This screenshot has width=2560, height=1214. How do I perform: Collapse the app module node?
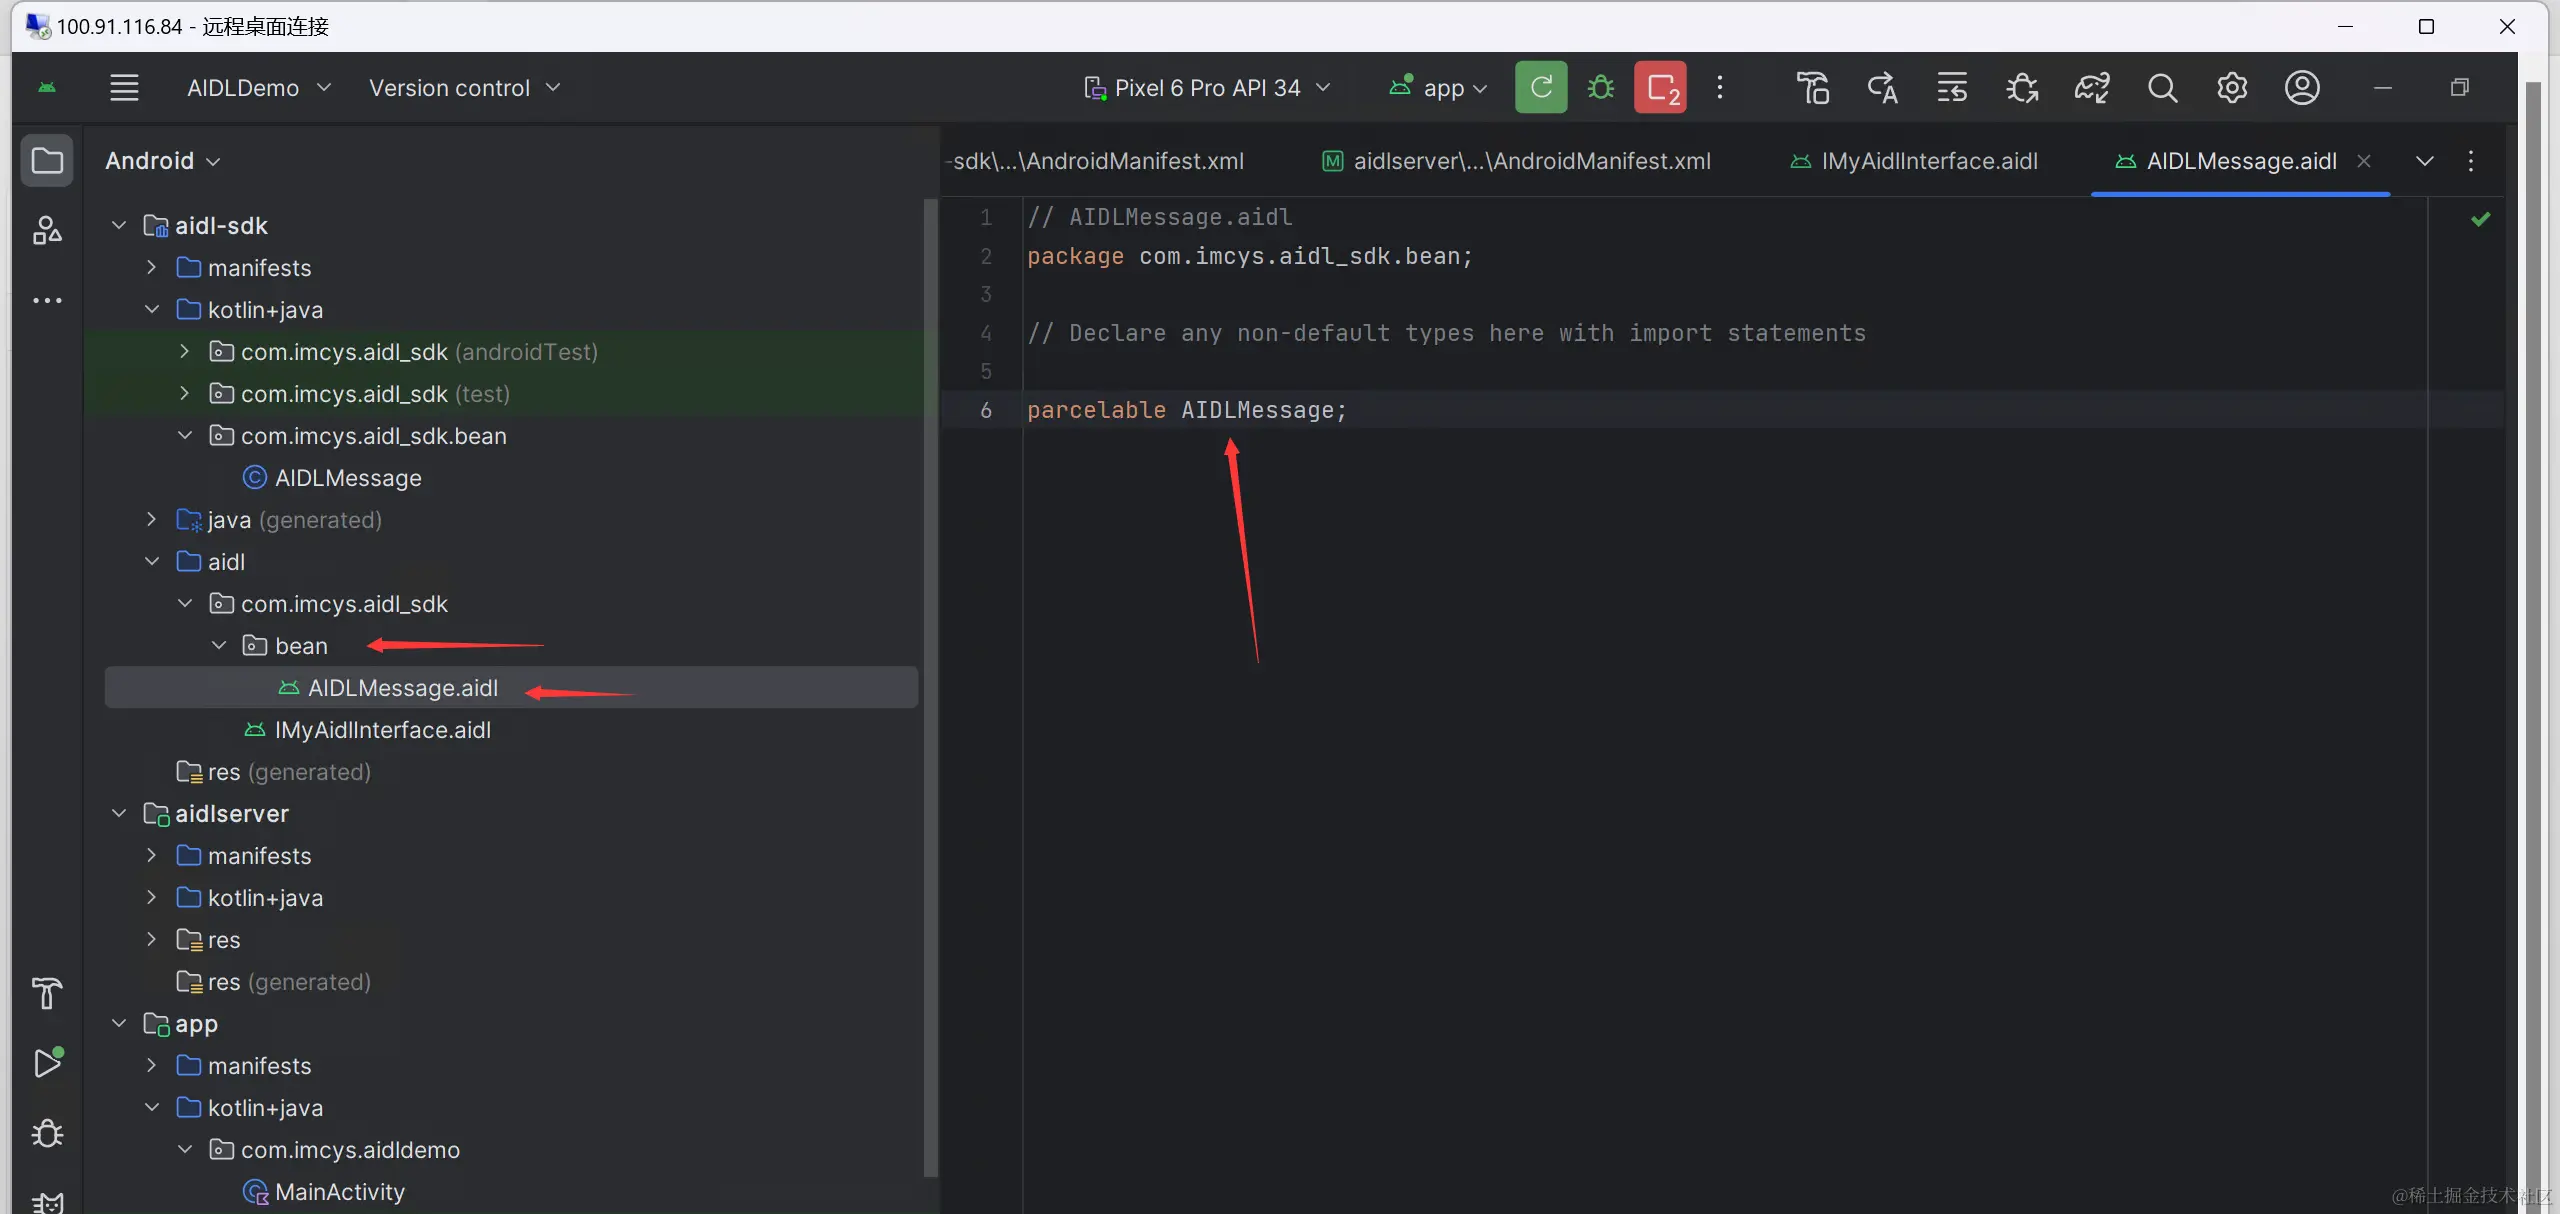pyautogui.click(x=119, y=1023)
